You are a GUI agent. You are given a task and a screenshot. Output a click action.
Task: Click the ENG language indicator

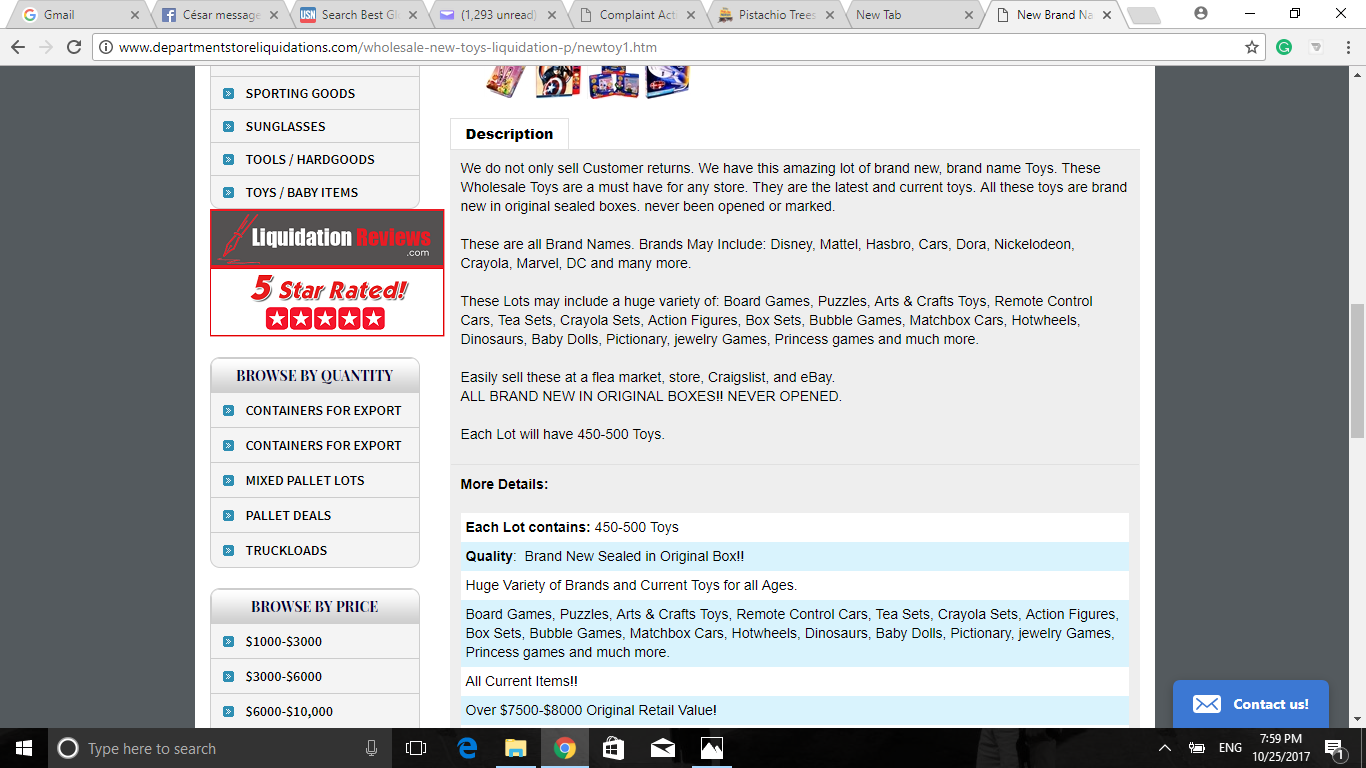(x=1230, y=748)
